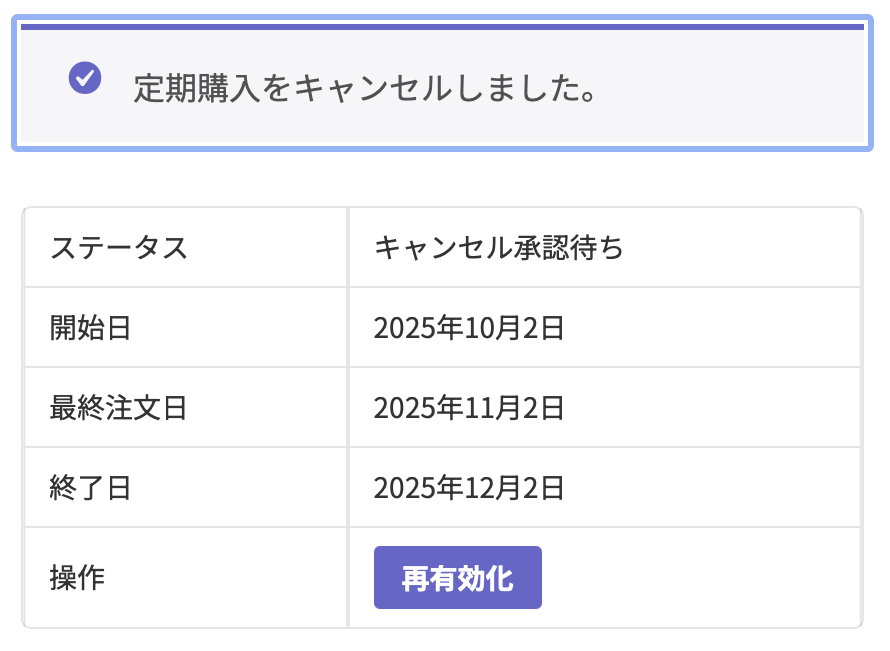Viewport: 890px width, 651px height.
Task: Select the 終了日 row label
Action: [x=91, y=487]
